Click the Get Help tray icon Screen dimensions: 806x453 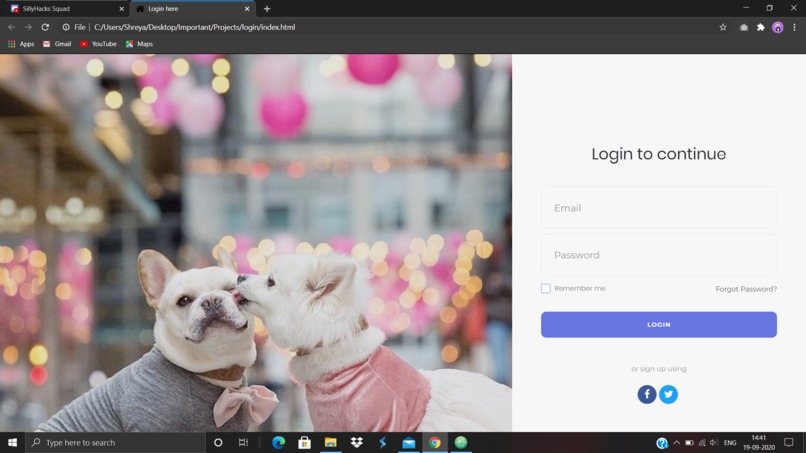coord(662,443)
